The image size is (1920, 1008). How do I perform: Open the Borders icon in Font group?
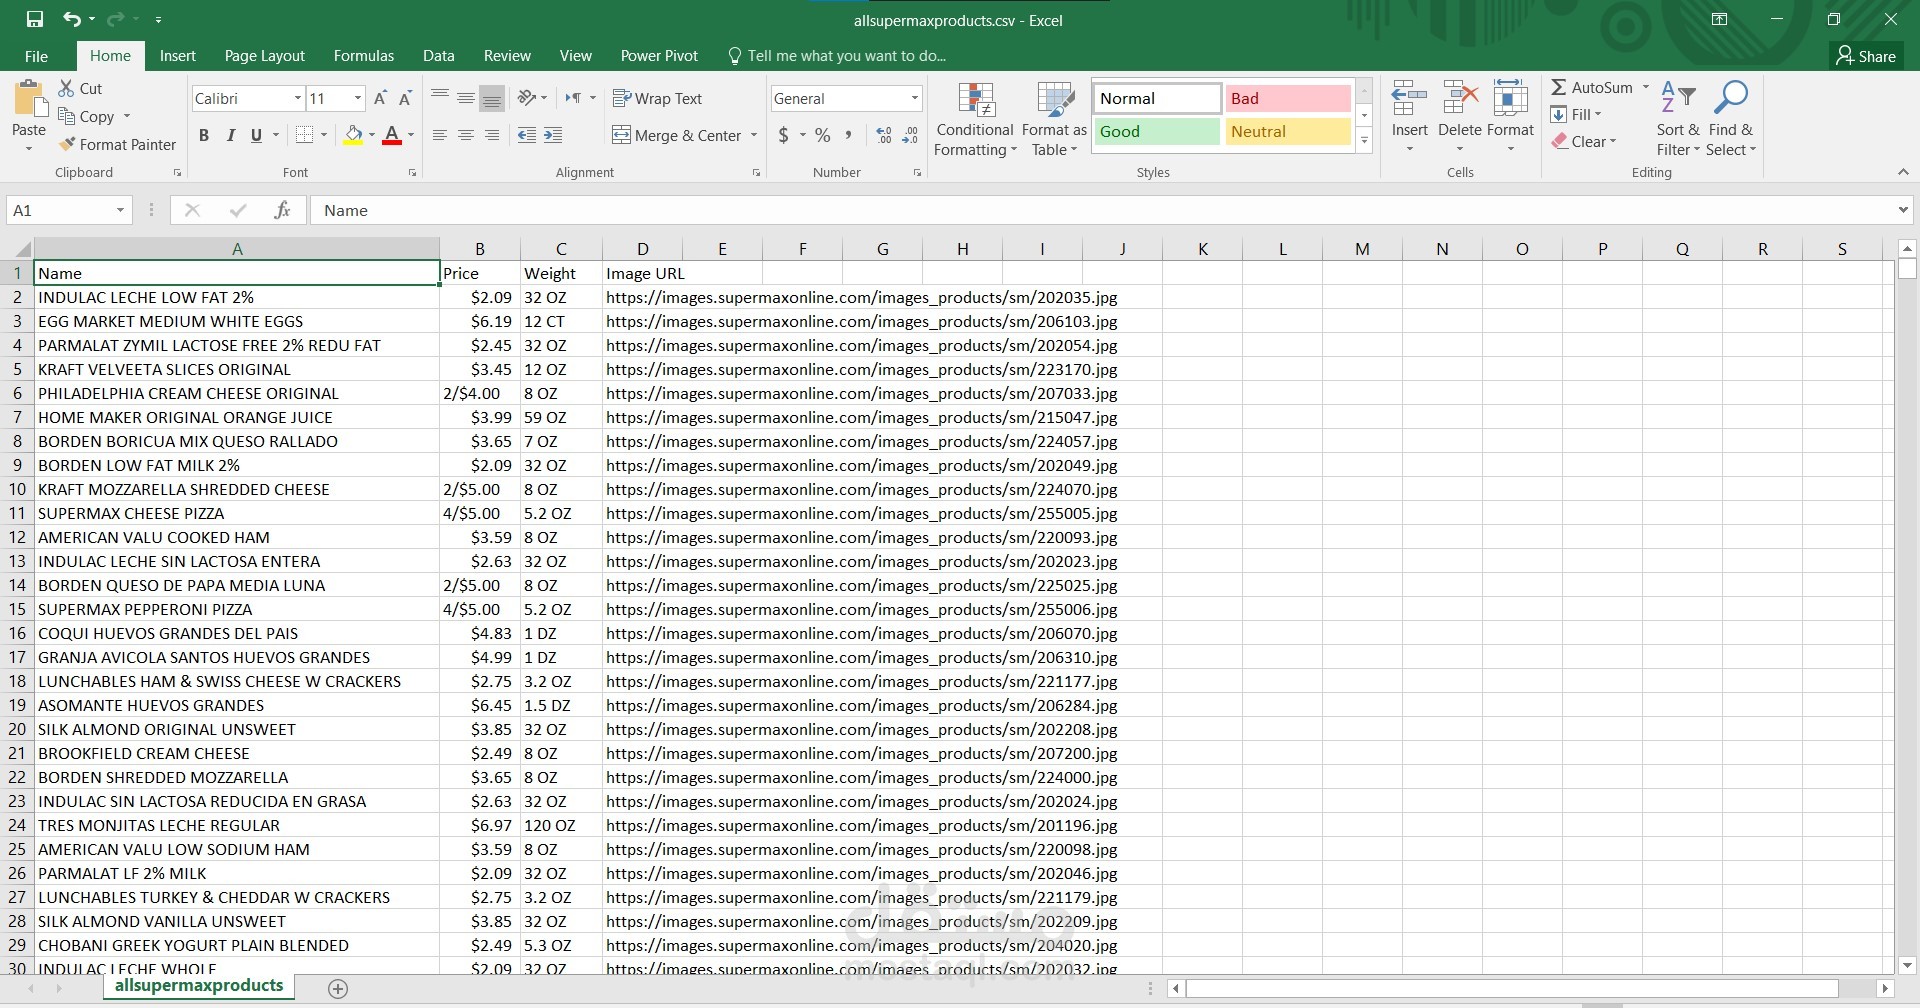point(305,135)
